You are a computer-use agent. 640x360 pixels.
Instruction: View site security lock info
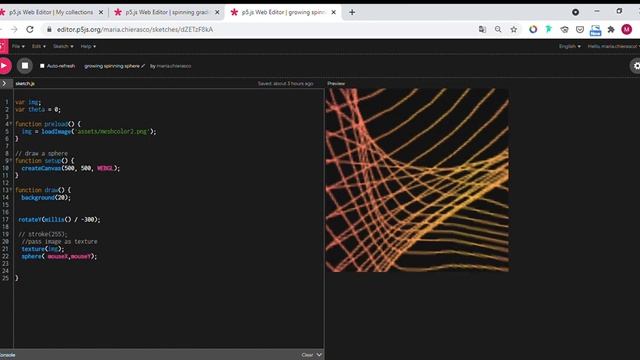tap(49, 29)
